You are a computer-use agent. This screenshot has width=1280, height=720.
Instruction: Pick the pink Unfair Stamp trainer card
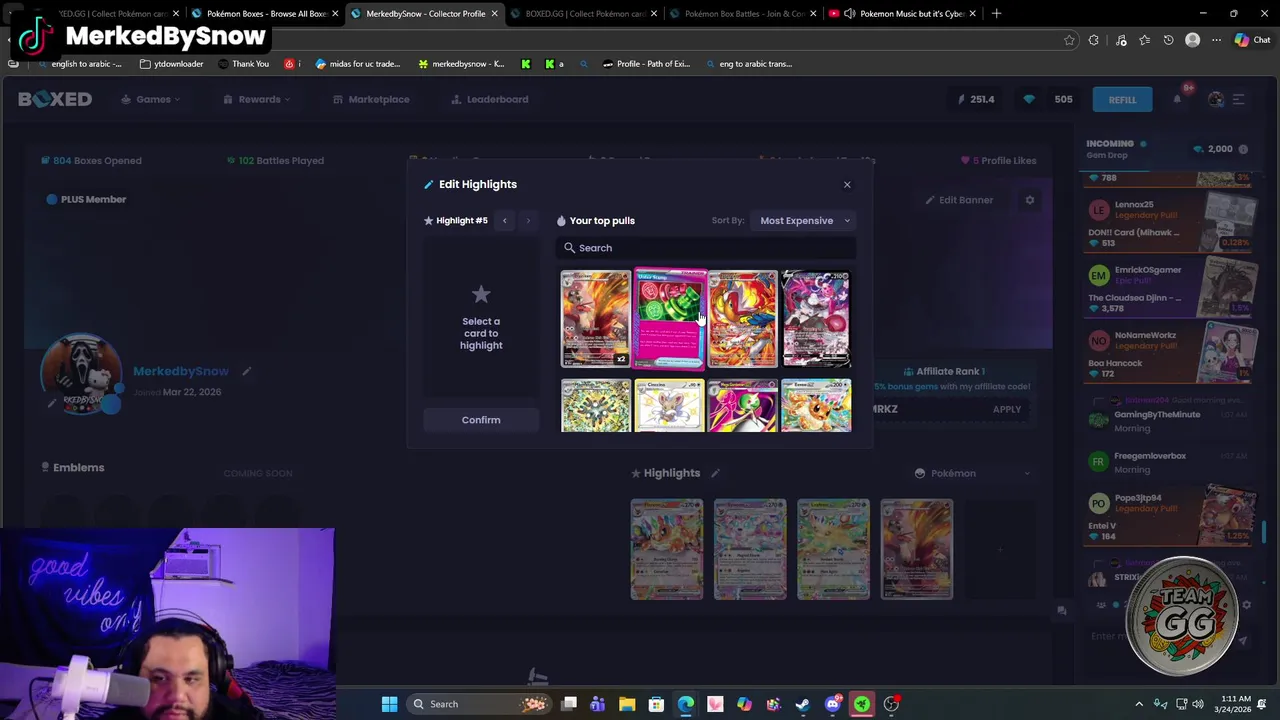[670, 319]
